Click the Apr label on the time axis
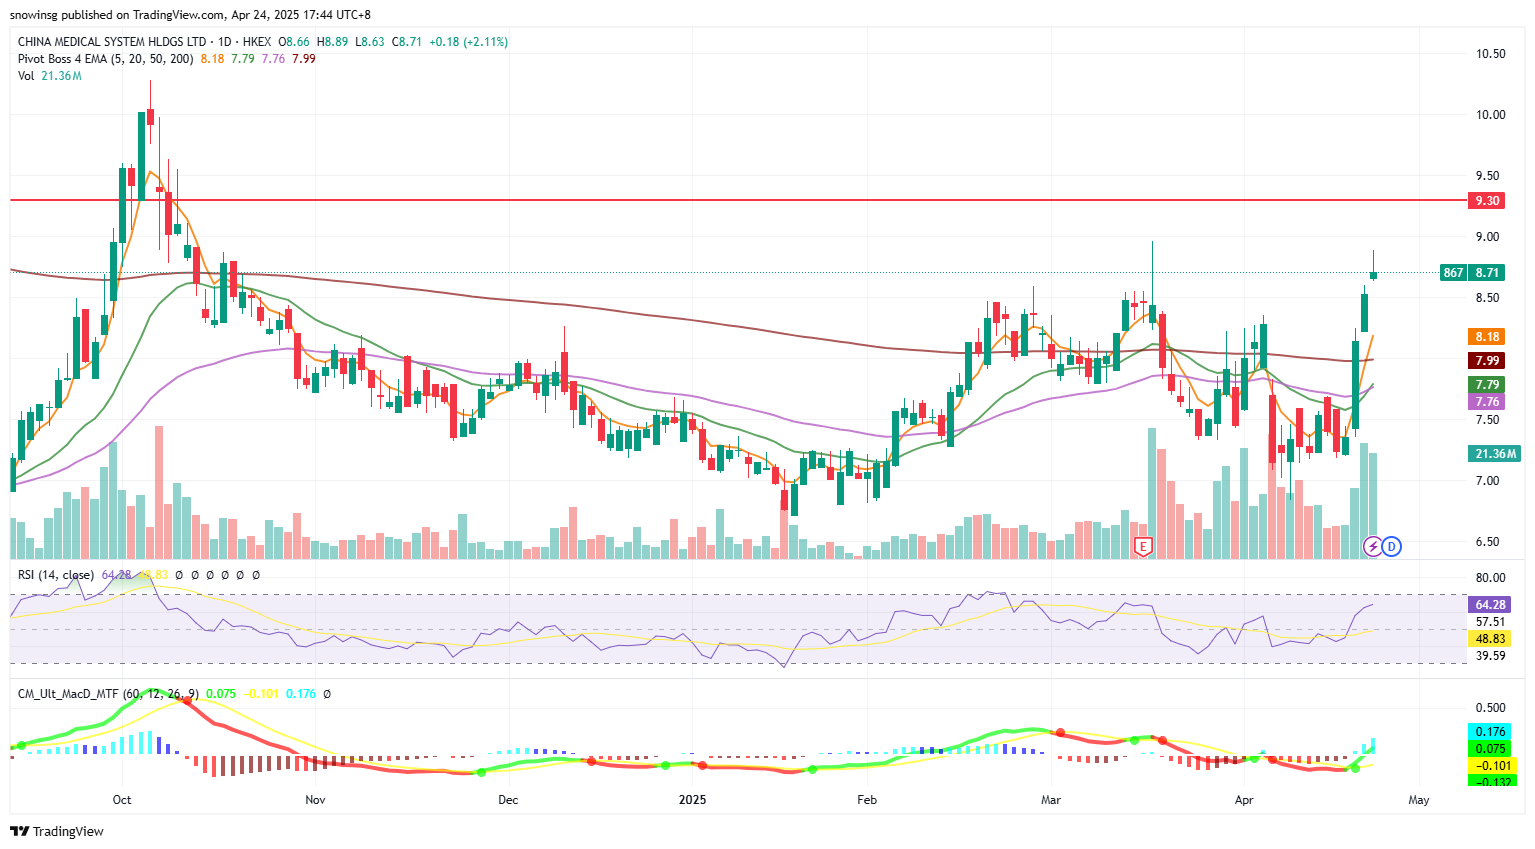 tap(1244, 800)
